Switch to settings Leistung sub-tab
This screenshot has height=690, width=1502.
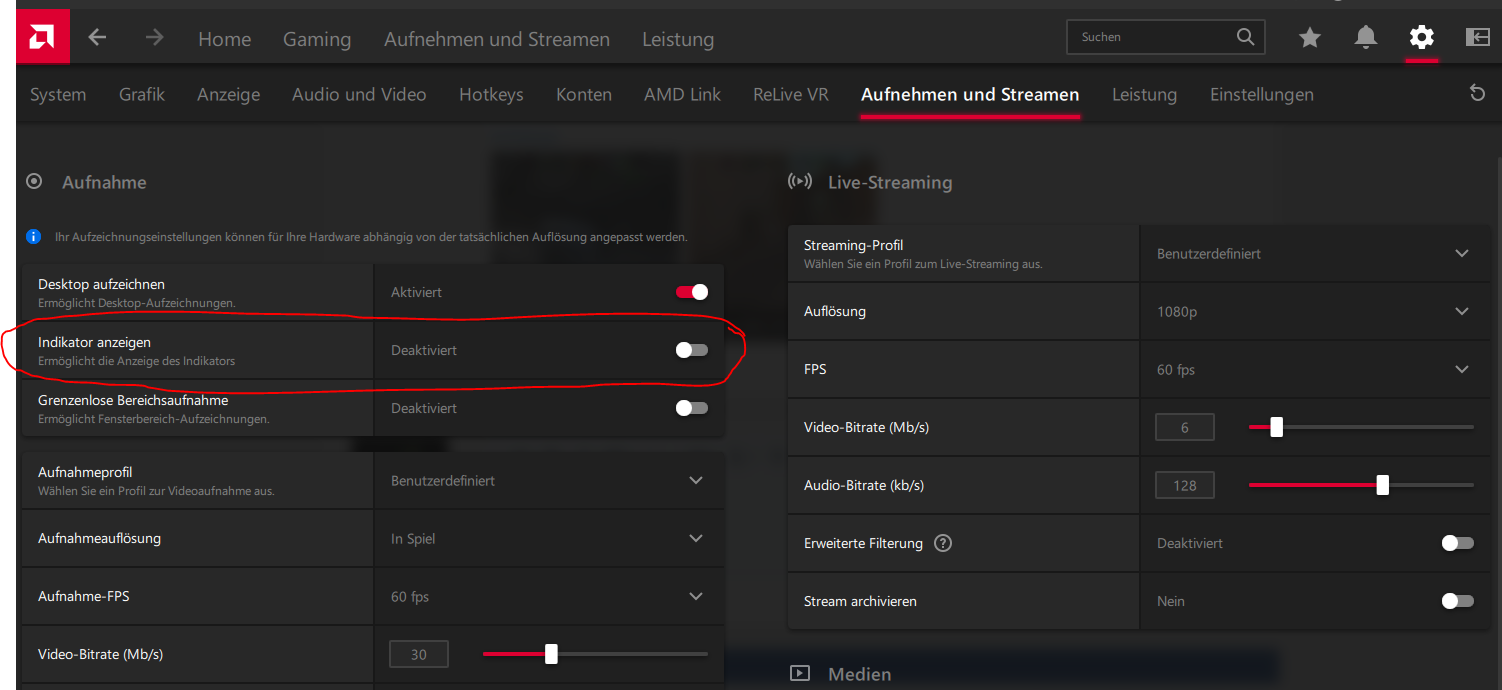click(1144, 94)
